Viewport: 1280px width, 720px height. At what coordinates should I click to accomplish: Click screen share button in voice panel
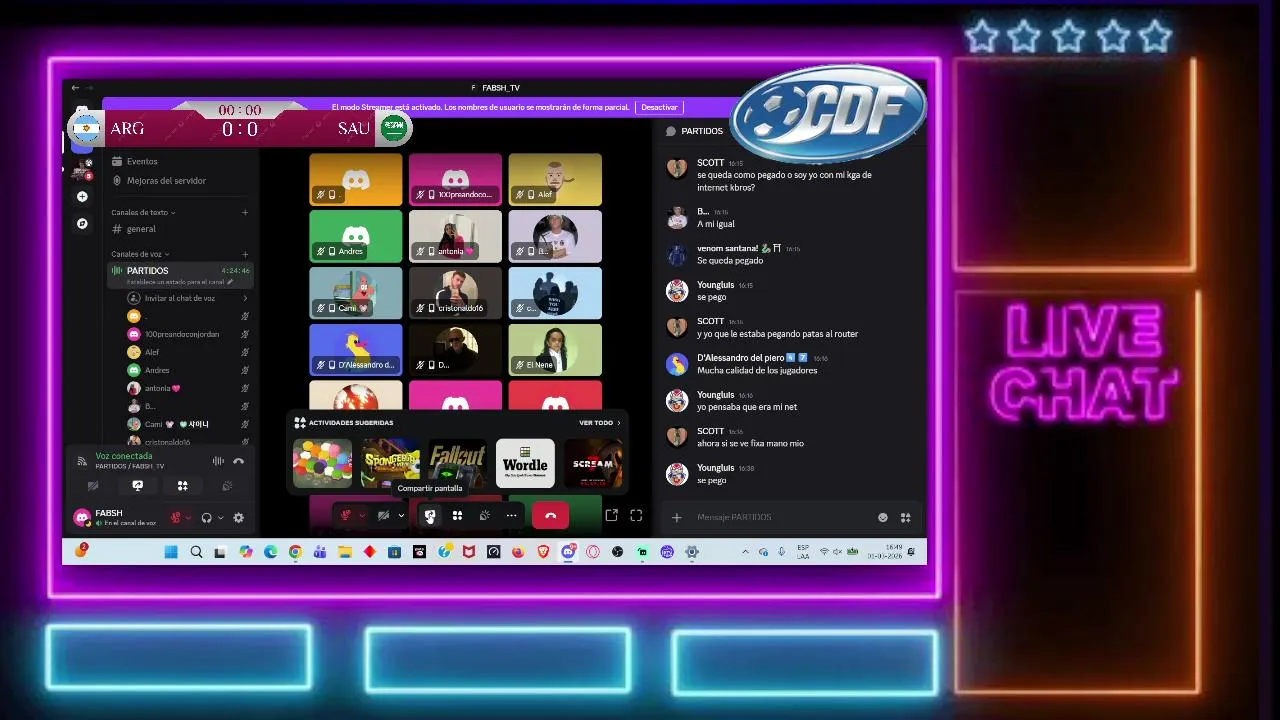pos(138,486)
